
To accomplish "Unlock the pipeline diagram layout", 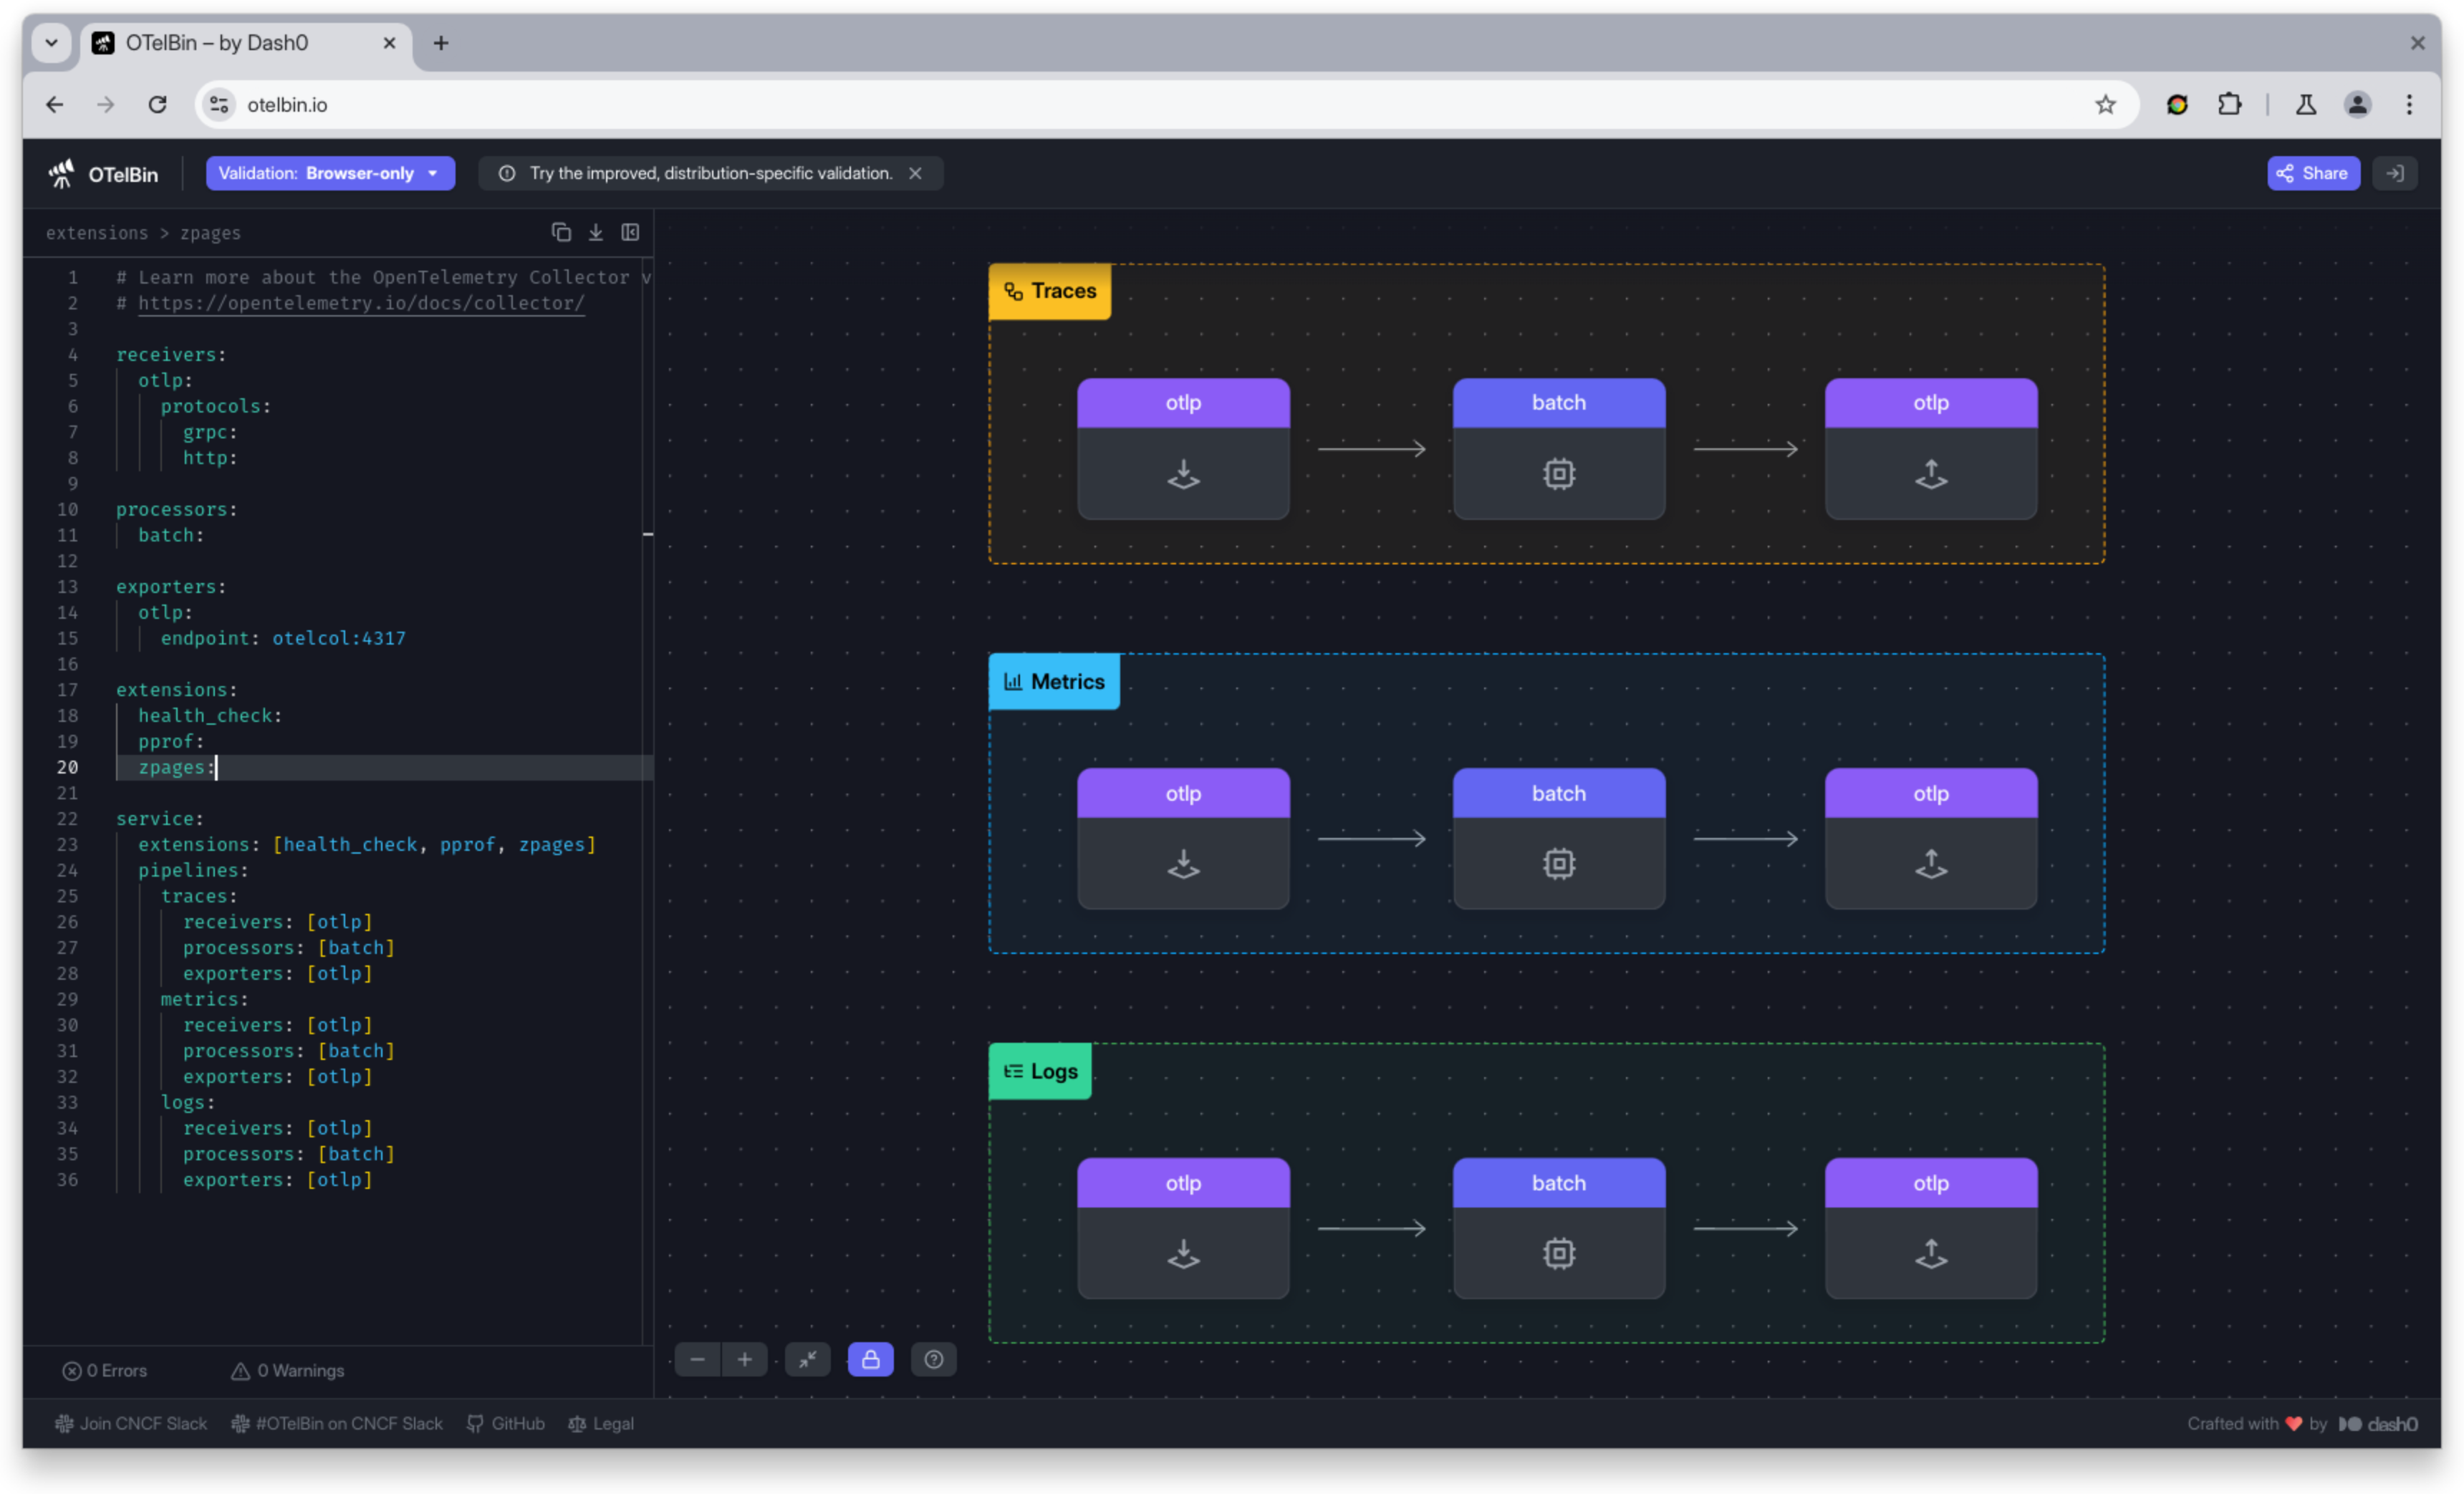I will [x=870, y=1359].
